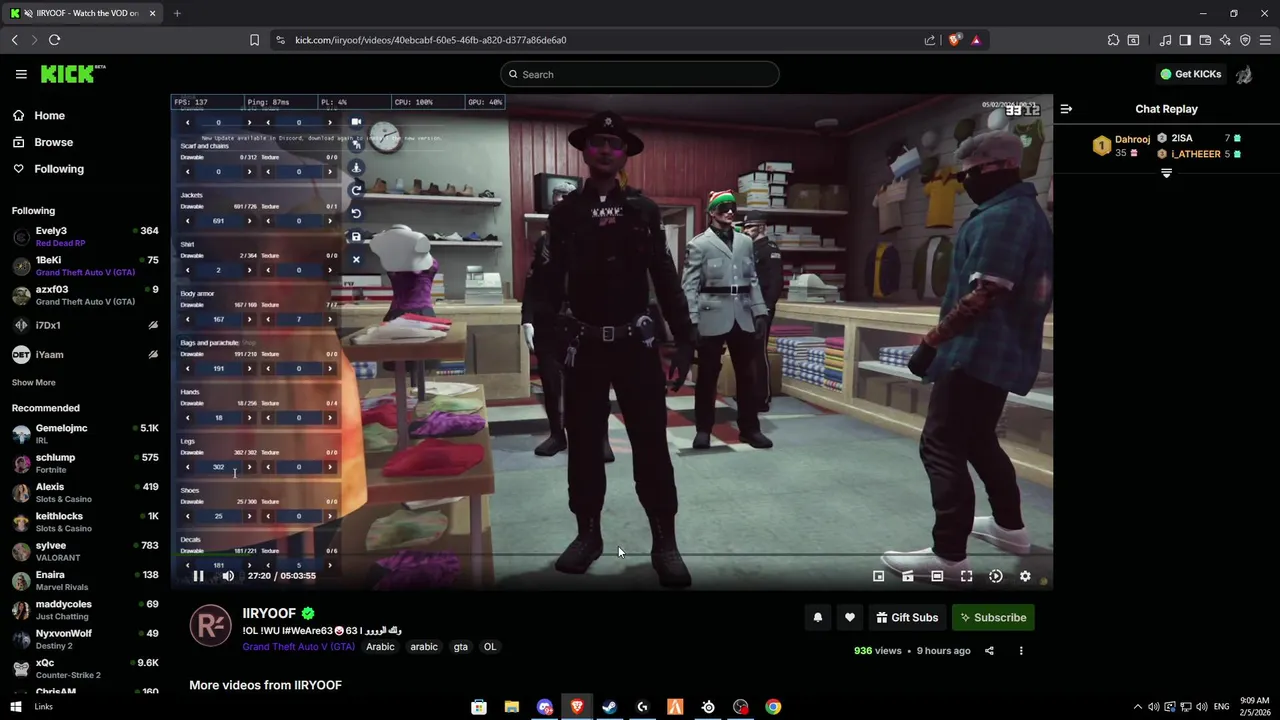Open the user profile avatar menu
This screenshot has width=1280, height=720.
tap(1244, 75)
